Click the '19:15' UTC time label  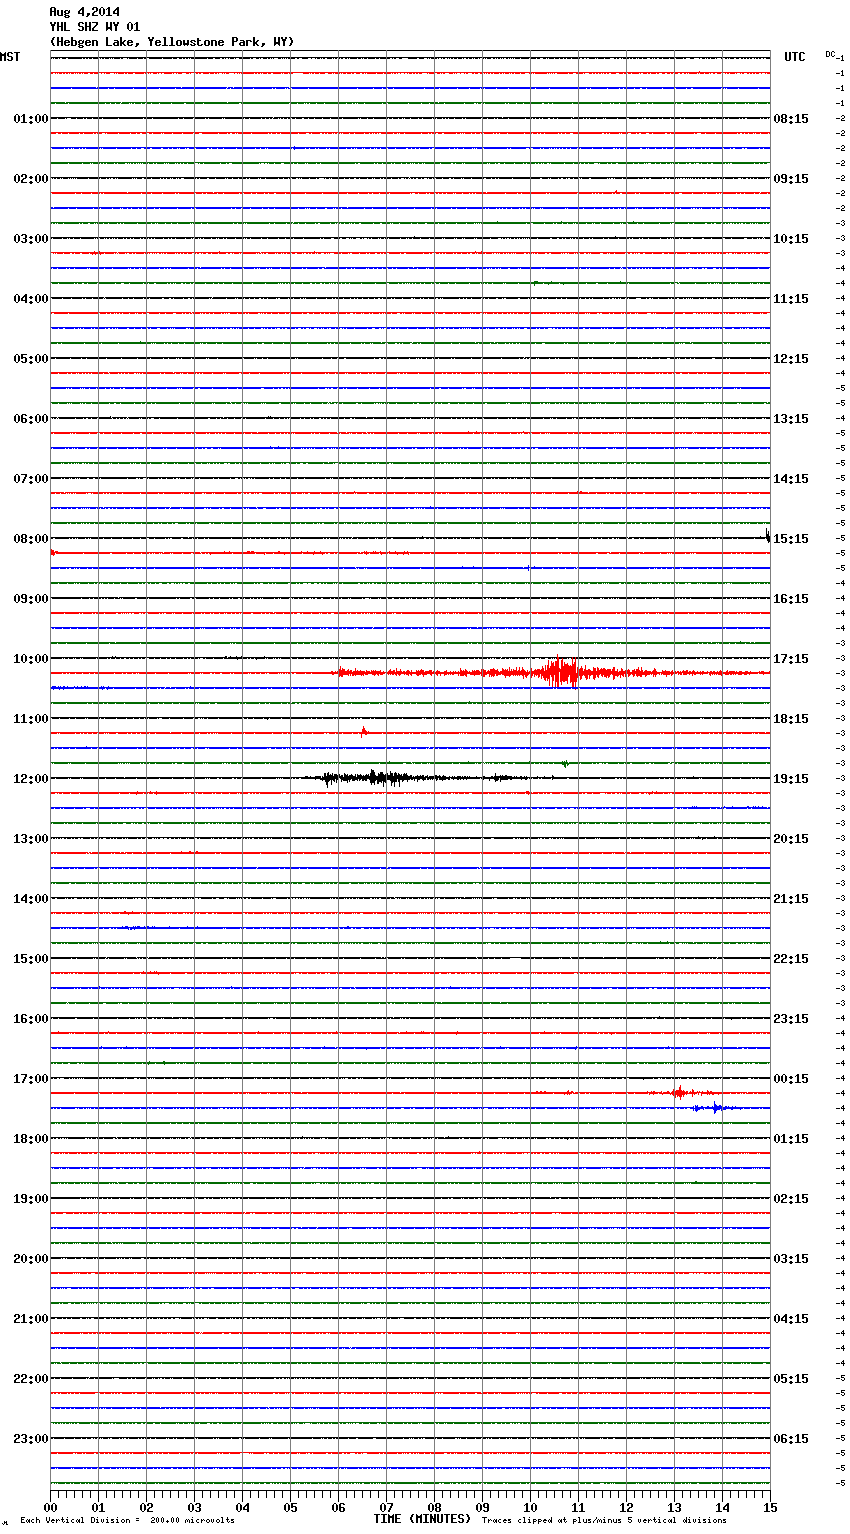coord(791,779)
